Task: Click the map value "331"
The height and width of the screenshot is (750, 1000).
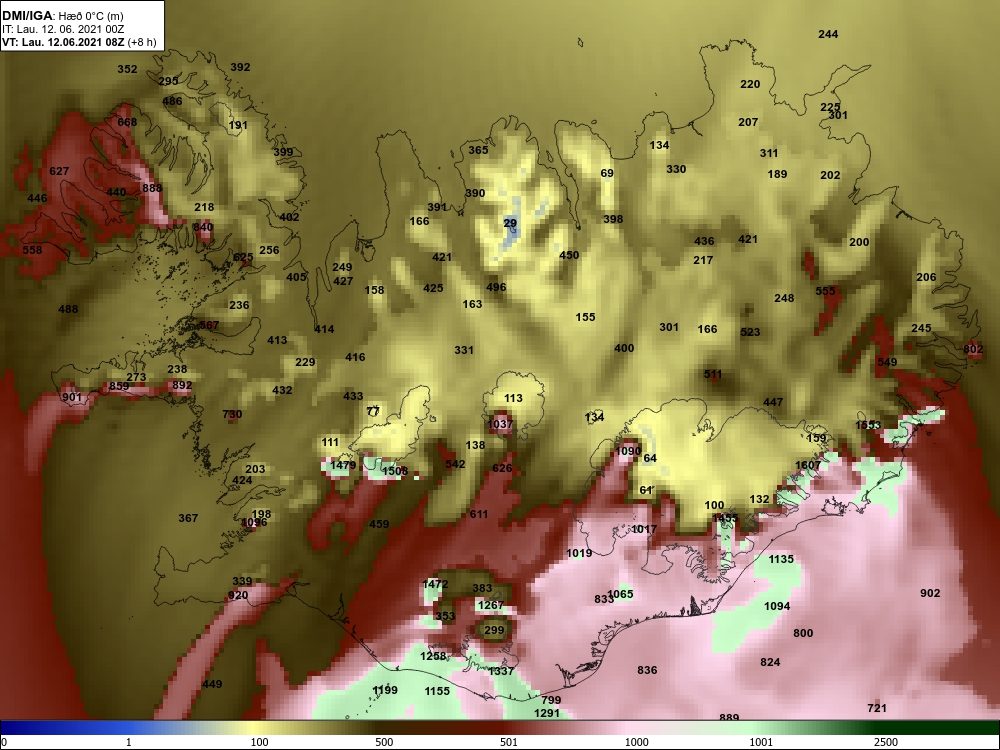Action: pos(464,350)
